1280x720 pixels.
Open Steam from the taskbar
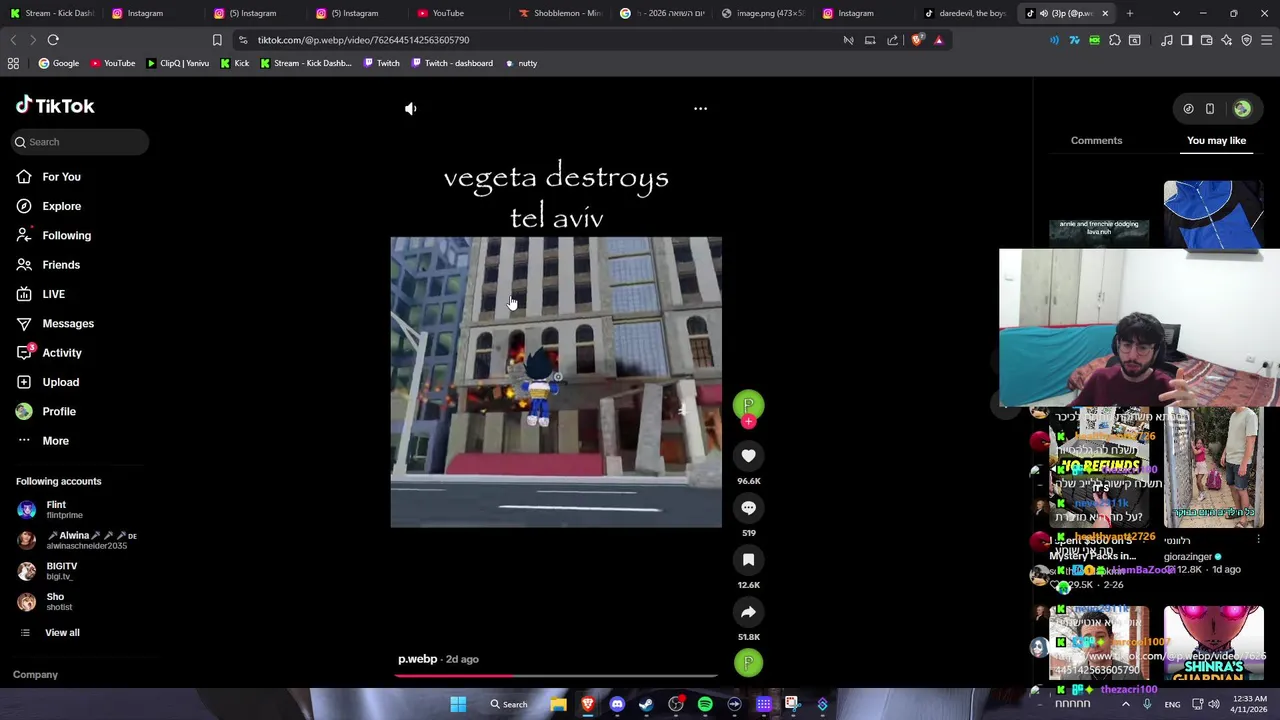(x=646, y=704)
